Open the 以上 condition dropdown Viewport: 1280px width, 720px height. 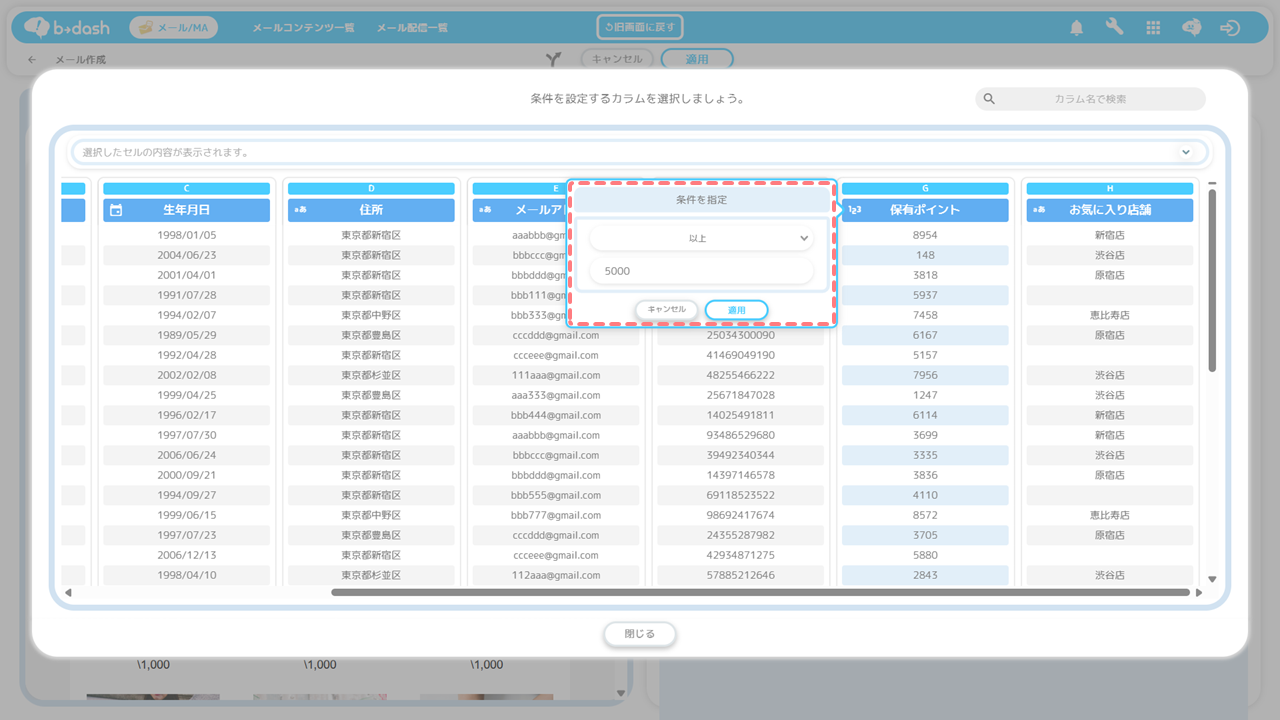coord(701,239)
